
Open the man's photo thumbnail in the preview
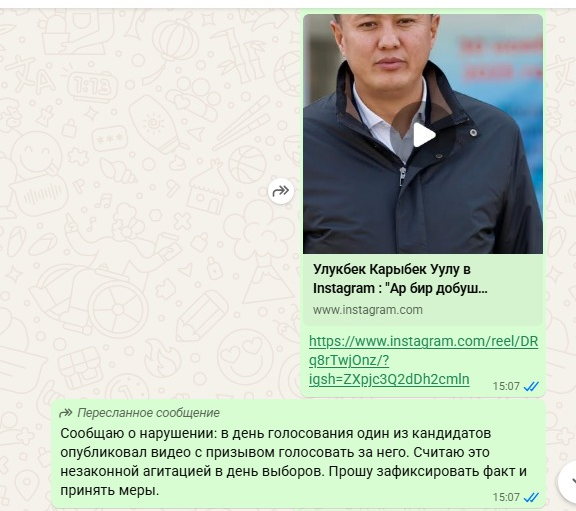(x=423, y=134)
